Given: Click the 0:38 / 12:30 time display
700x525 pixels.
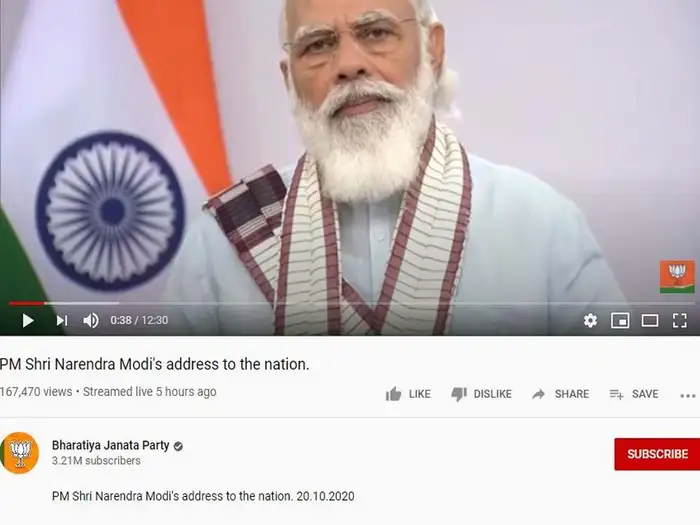Looking at the screenshot, I should (139, 320).
